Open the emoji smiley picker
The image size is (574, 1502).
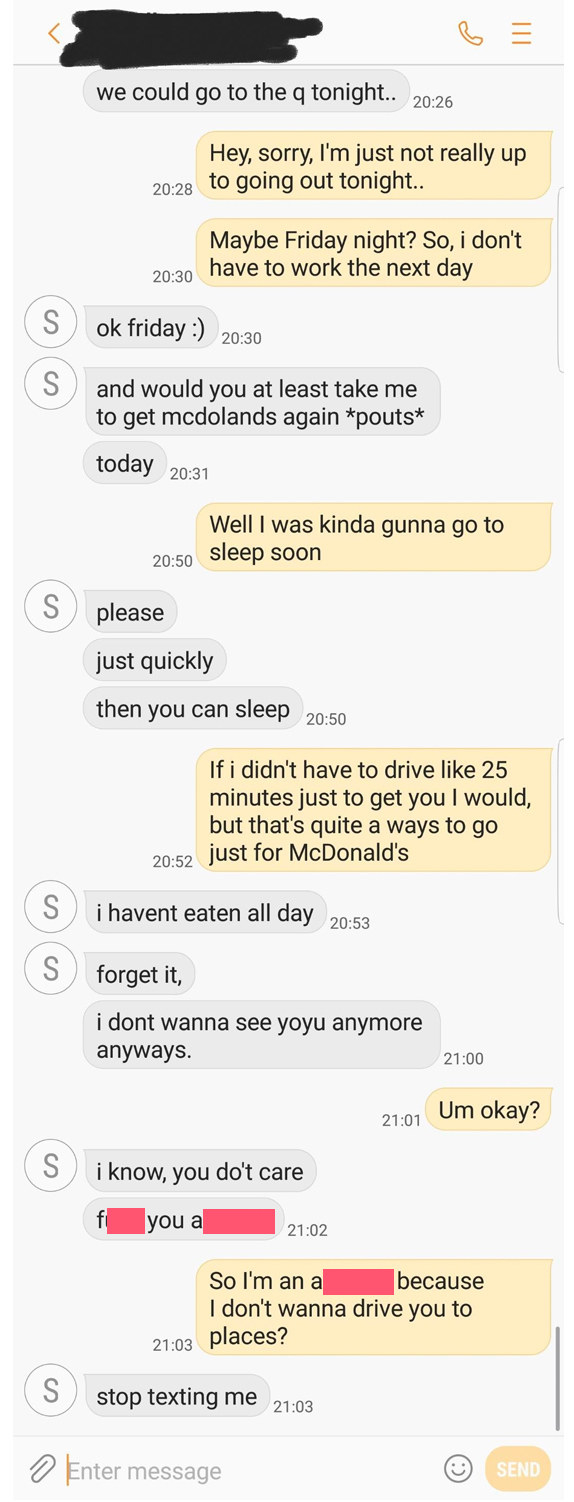(x=458, y=1468)
